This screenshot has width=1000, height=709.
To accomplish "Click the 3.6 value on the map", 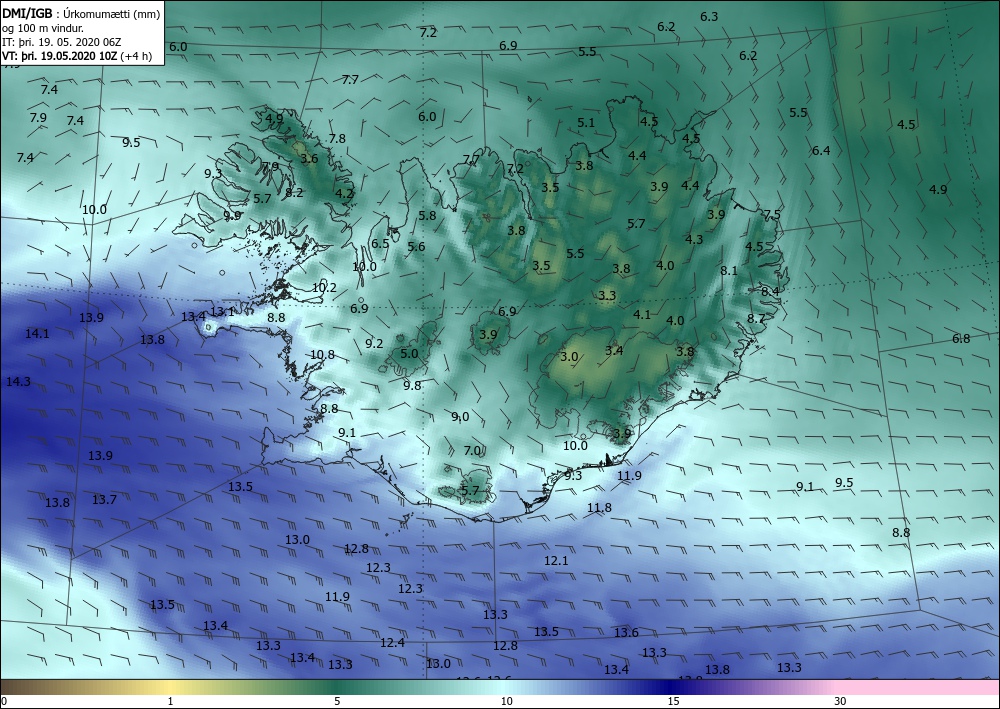I will 309,158.
